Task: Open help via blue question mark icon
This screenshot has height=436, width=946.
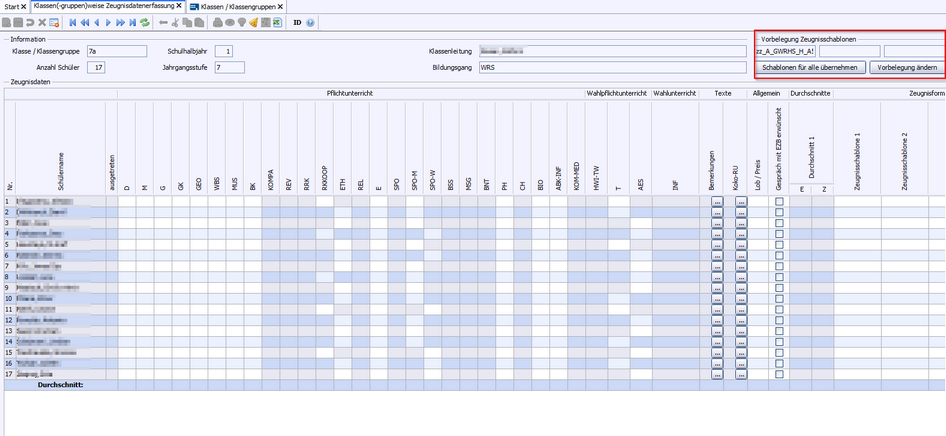Action: 311,21
